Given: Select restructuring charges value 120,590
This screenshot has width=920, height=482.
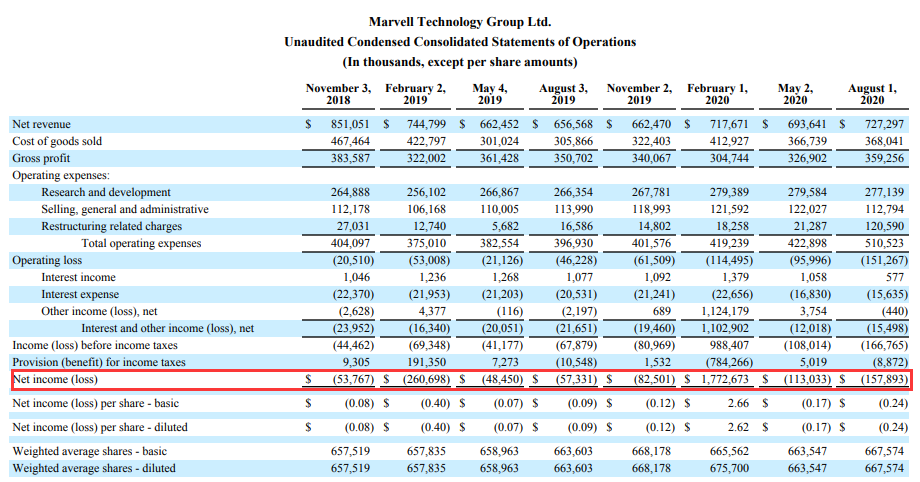Looking at the screenshot, I should pyautogui.click(x=884, y=227).
